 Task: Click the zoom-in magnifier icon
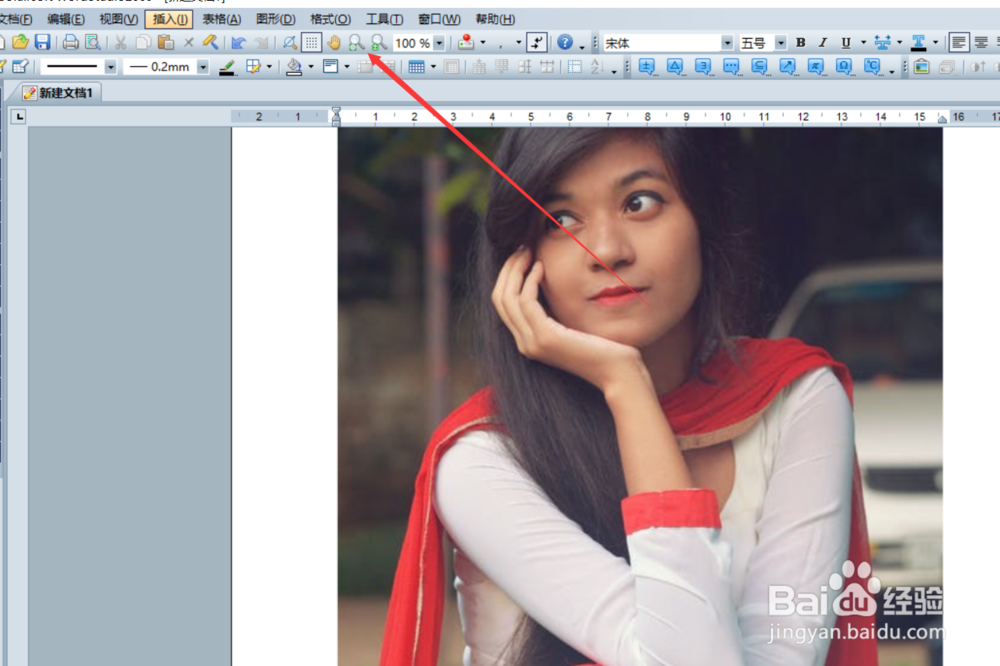click(x=356, y=43)
